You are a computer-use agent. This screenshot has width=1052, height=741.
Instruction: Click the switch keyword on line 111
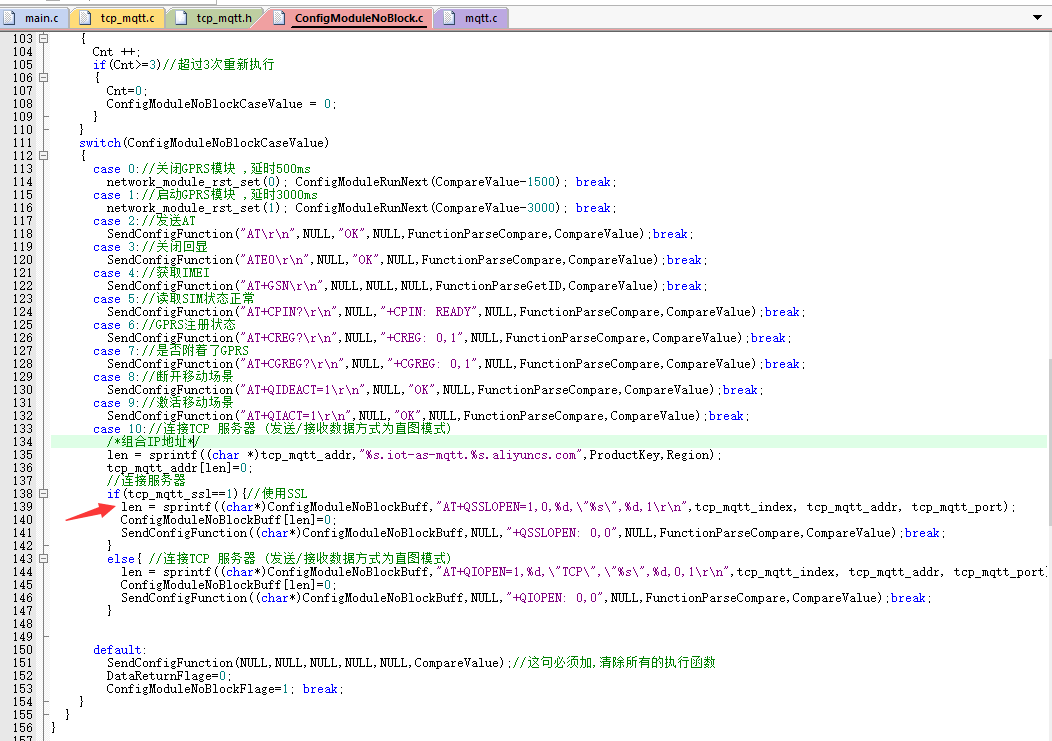pos(100,143)
